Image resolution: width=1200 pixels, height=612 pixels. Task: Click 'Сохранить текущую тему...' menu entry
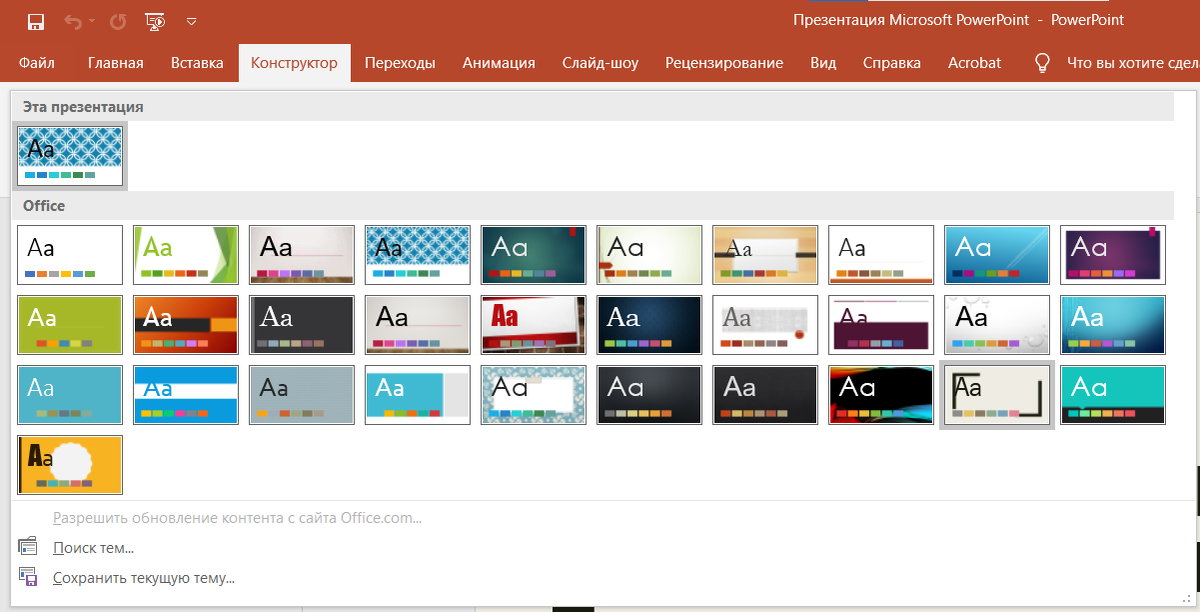[x=144, y=578]
